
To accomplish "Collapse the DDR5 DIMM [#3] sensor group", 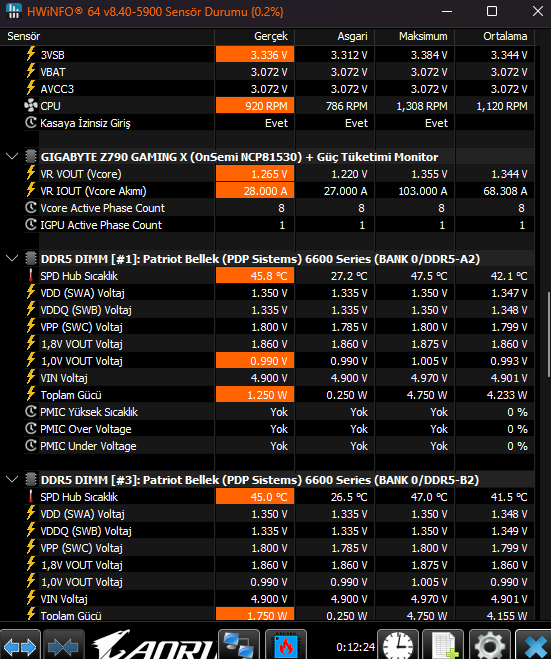I will tap(12, 480).
